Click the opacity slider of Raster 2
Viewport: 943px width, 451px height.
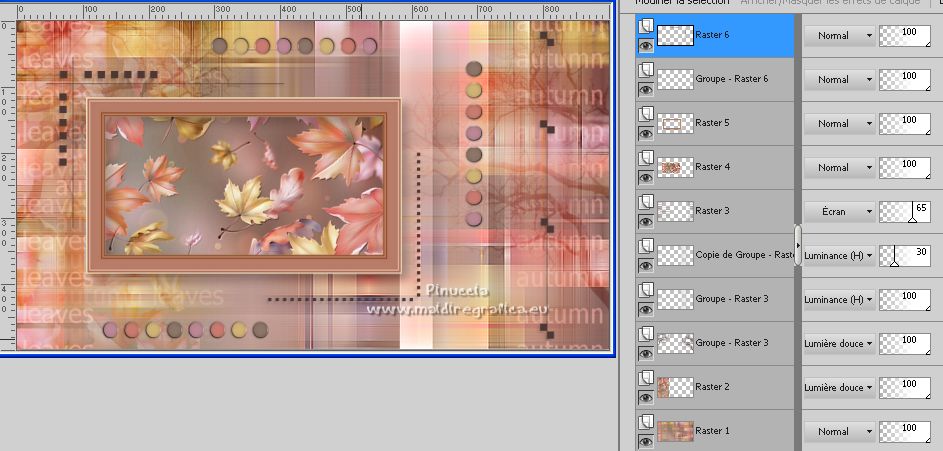click(x=905, y=388)
